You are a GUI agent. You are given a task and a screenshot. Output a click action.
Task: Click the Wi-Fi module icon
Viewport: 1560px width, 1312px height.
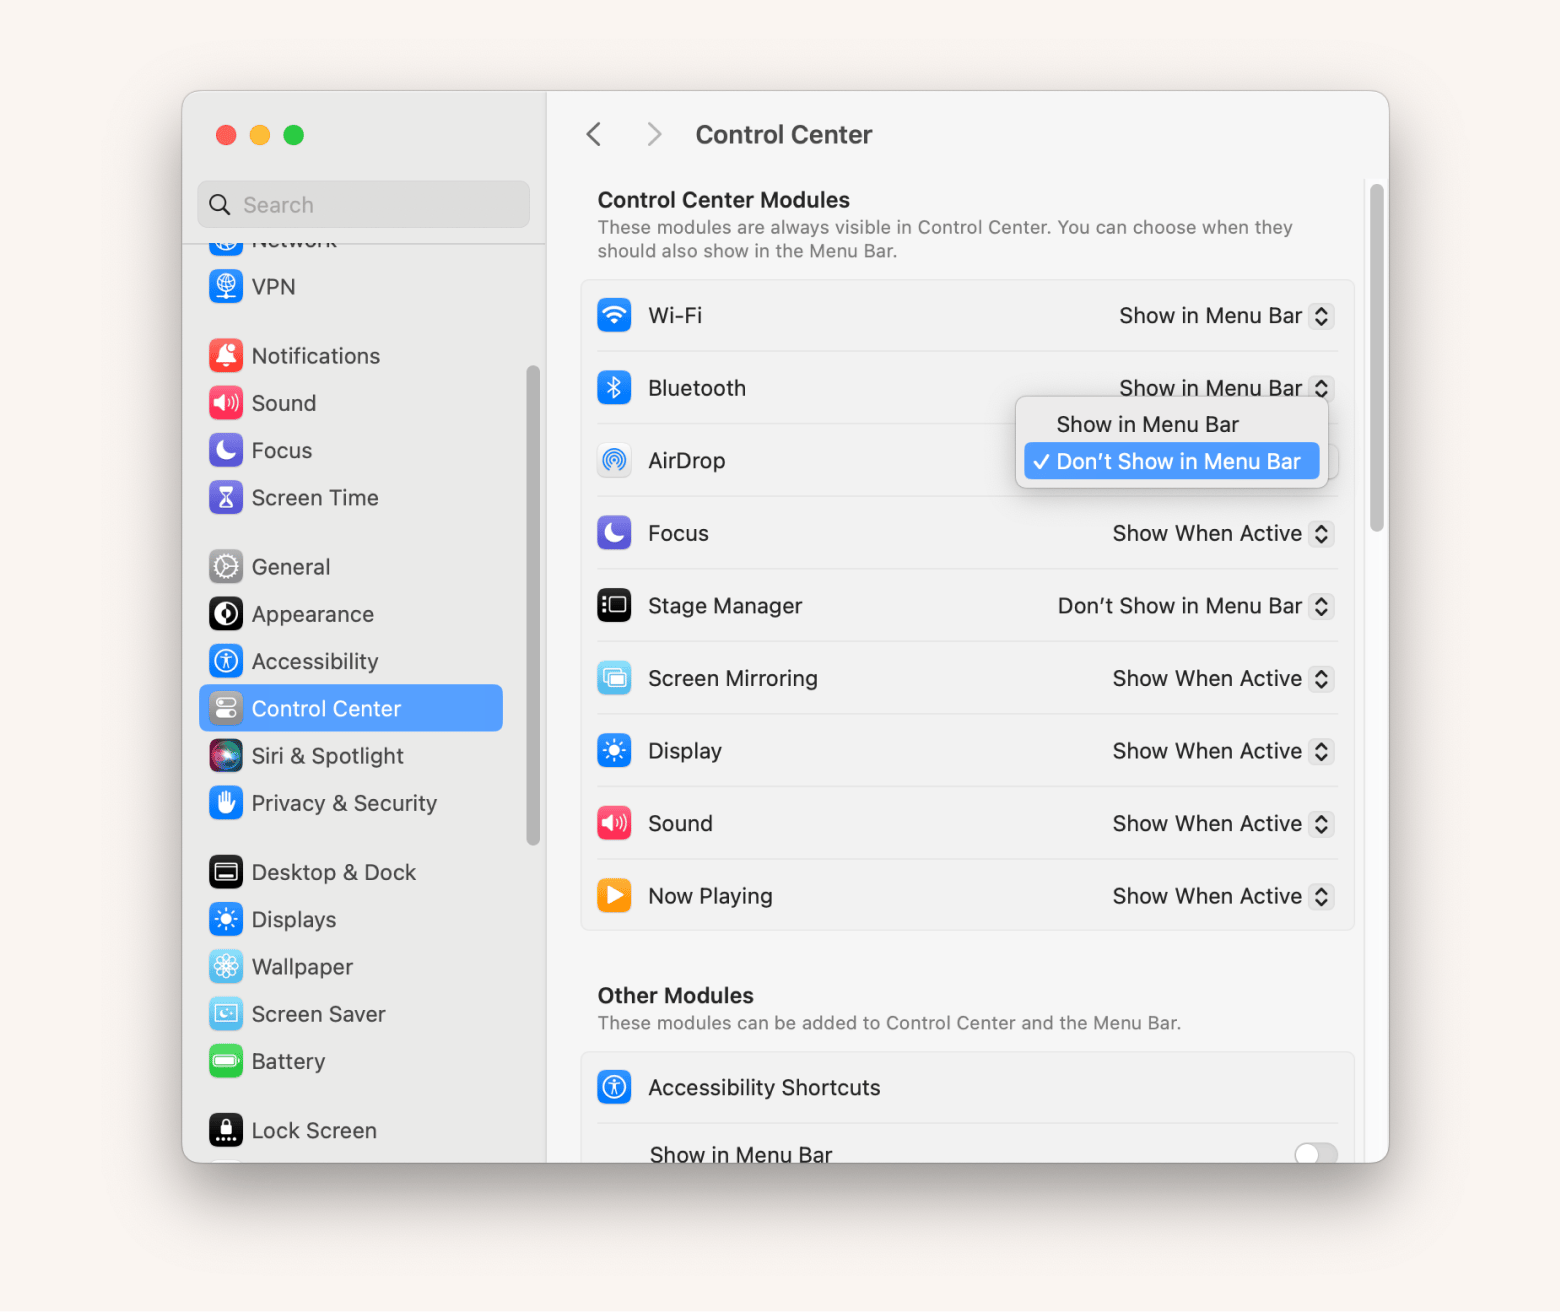(614, 315)
